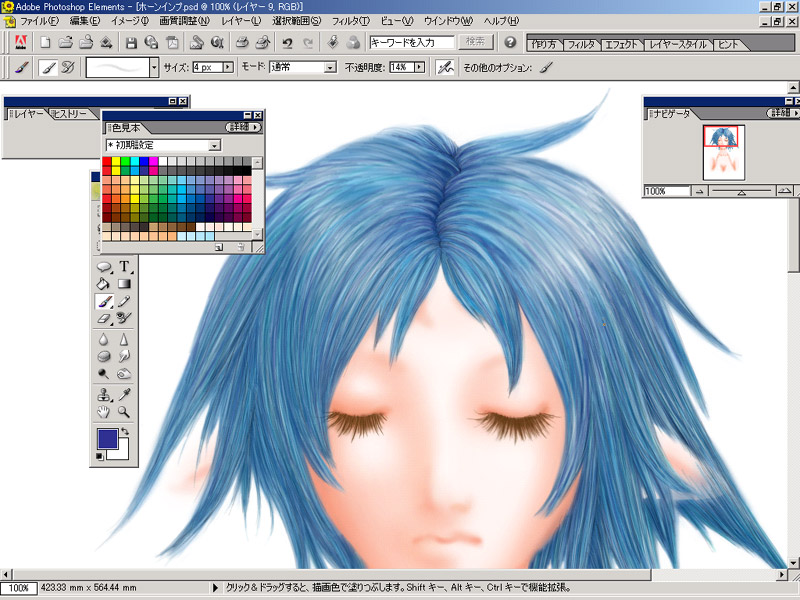800x600 pixels.
Task: Toggle the Airbrush option button
Action: [445, 67]
